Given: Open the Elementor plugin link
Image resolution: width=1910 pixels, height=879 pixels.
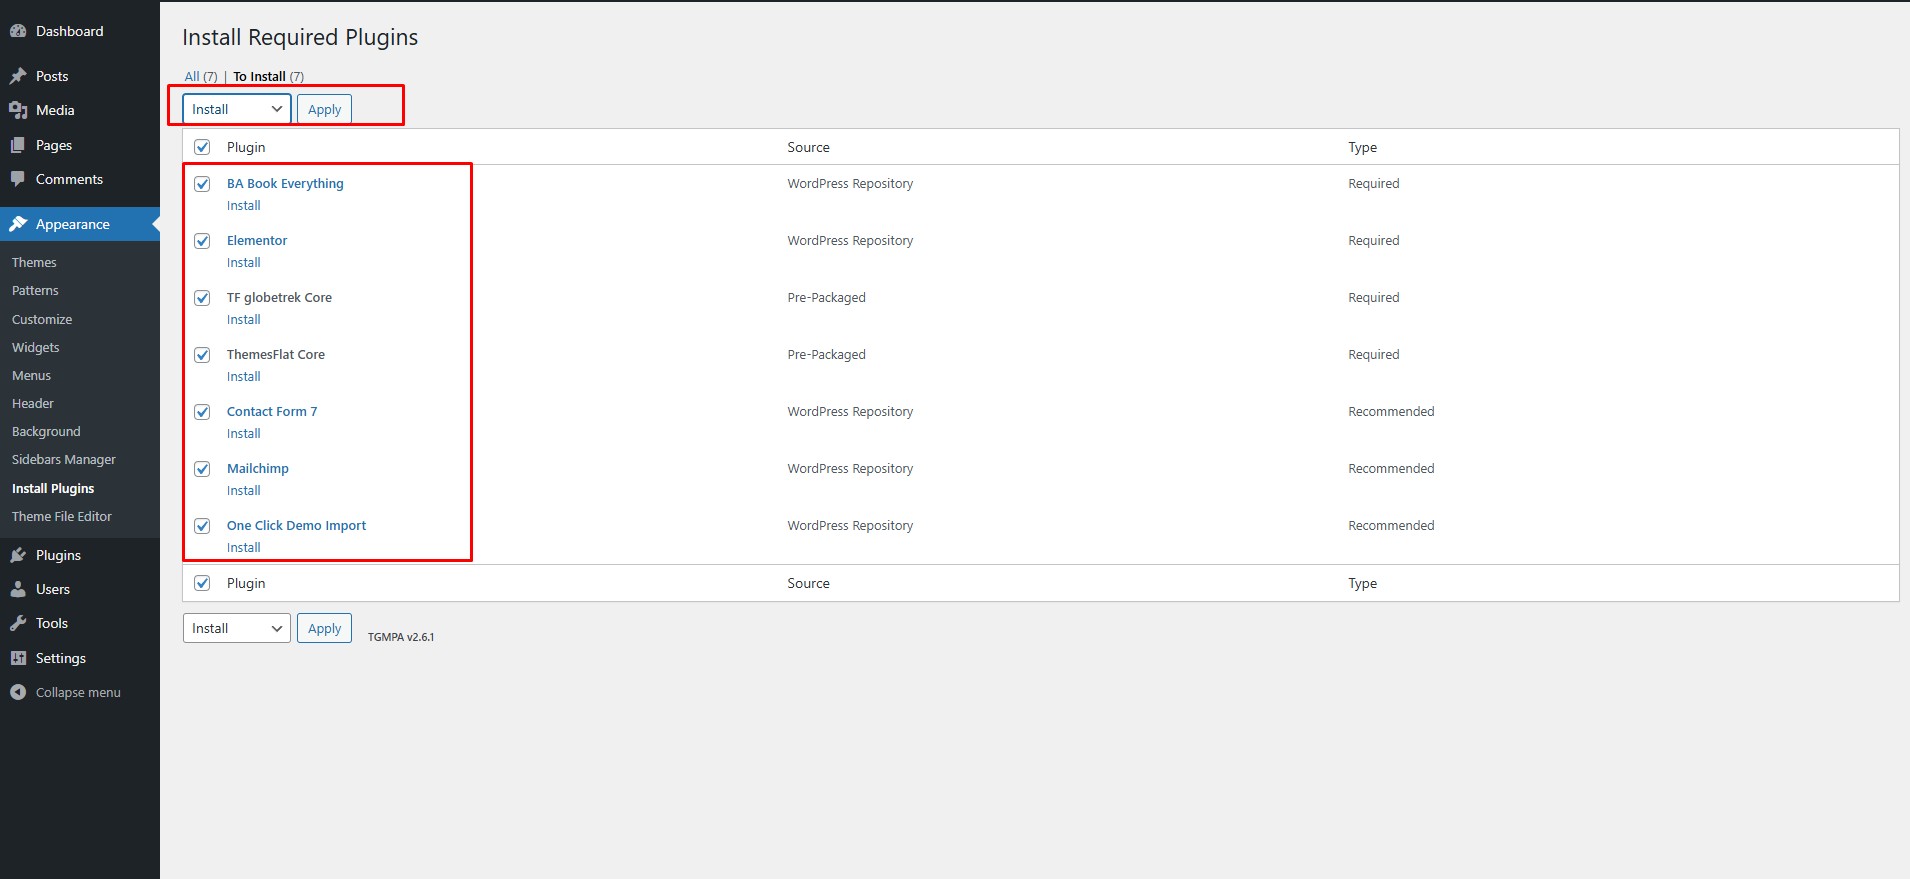Looking at the screenshot, I should point(257,241).
